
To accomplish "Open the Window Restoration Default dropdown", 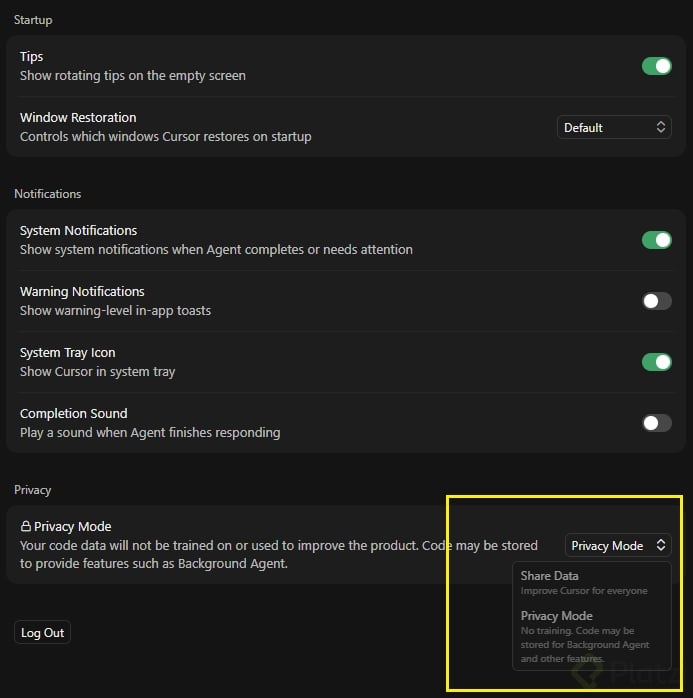I will (614, 128).
